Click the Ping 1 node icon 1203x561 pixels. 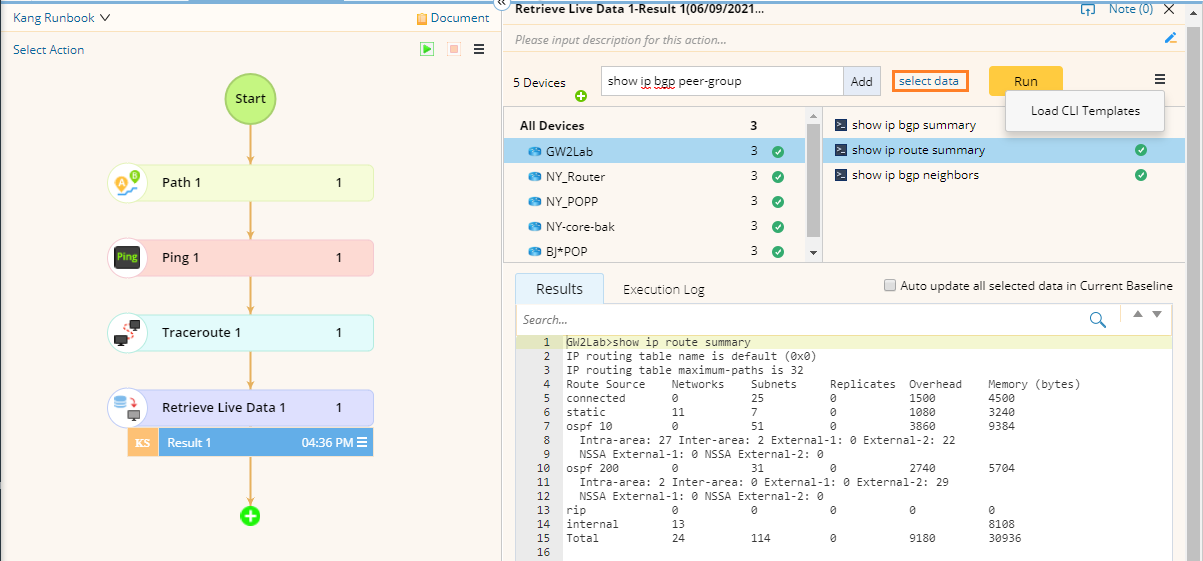pyautogui.click(x=127, y=258)
